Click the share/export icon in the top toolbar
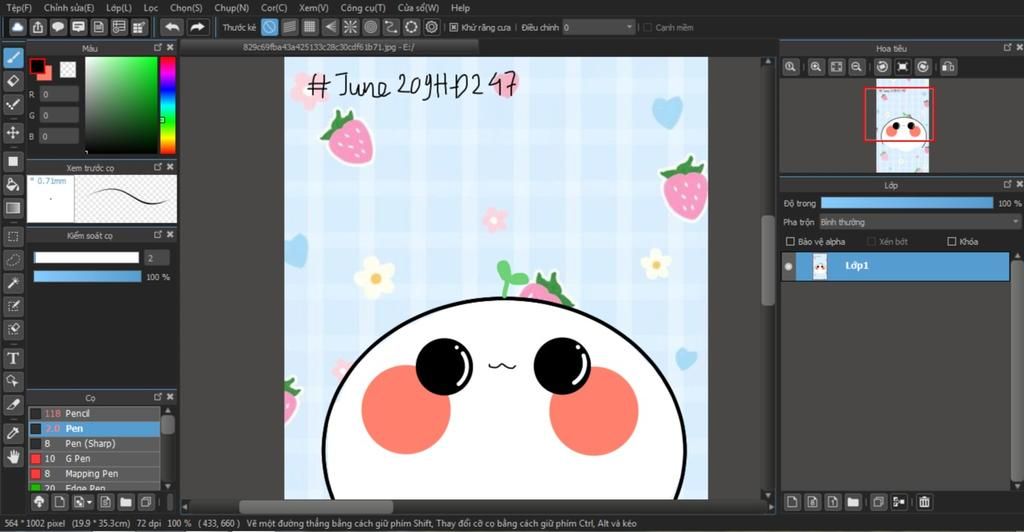The height and width of the screenshot is (532, 1024). tap(38, 27)
